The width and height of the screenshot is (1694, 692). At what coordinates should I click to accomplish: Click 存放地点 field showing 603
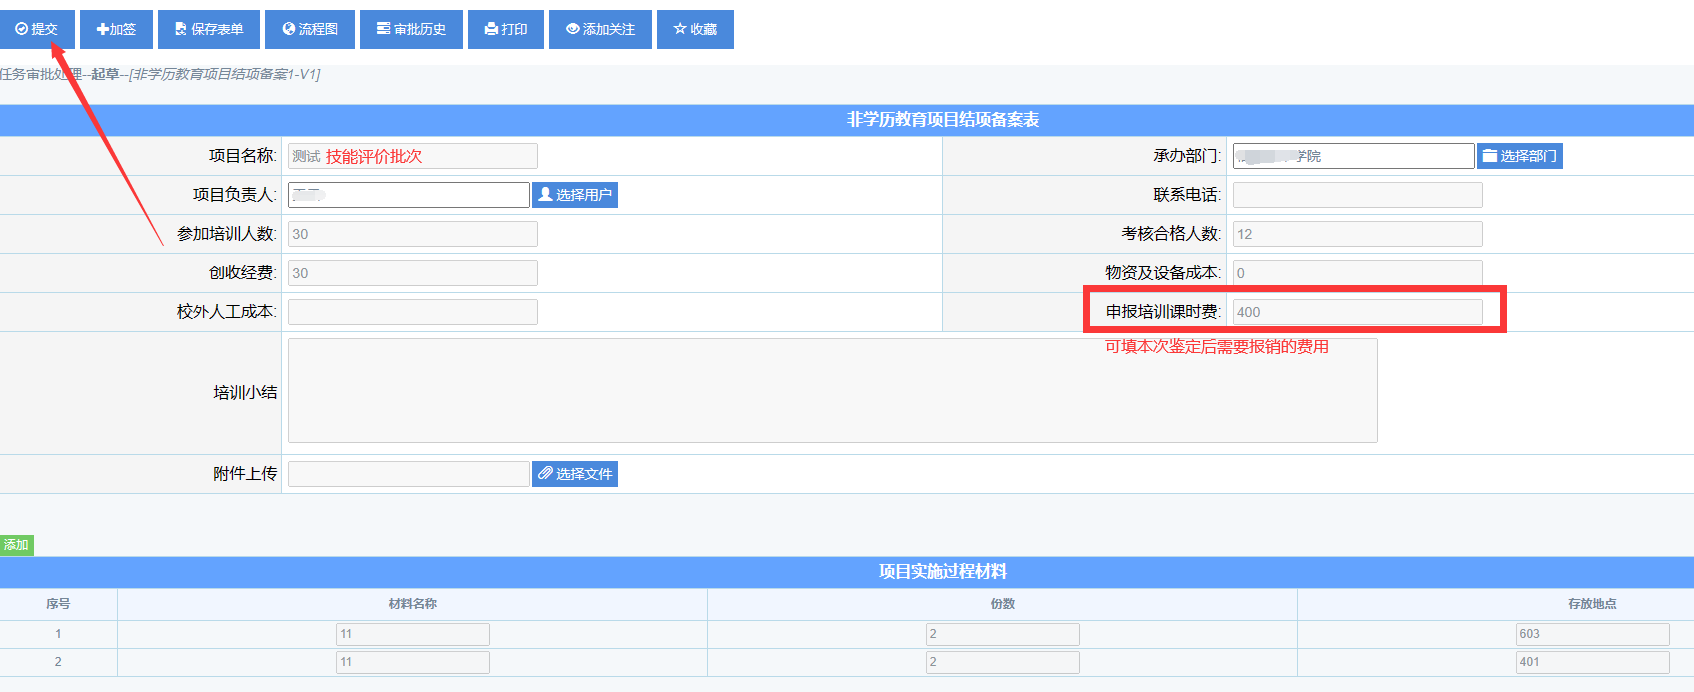(x=1592, y=634)
